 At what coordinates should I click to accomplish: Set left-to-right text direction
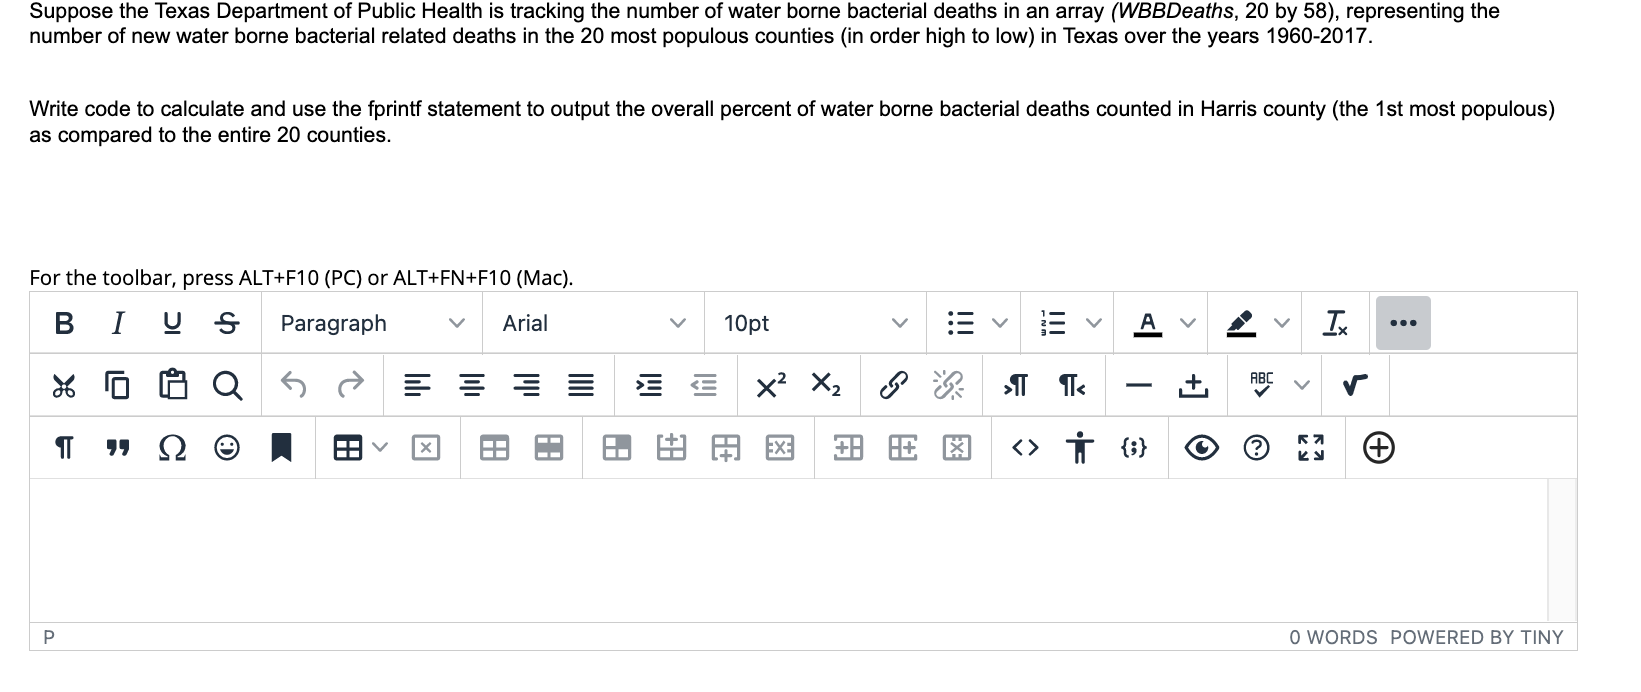[x=1016, y=385]
